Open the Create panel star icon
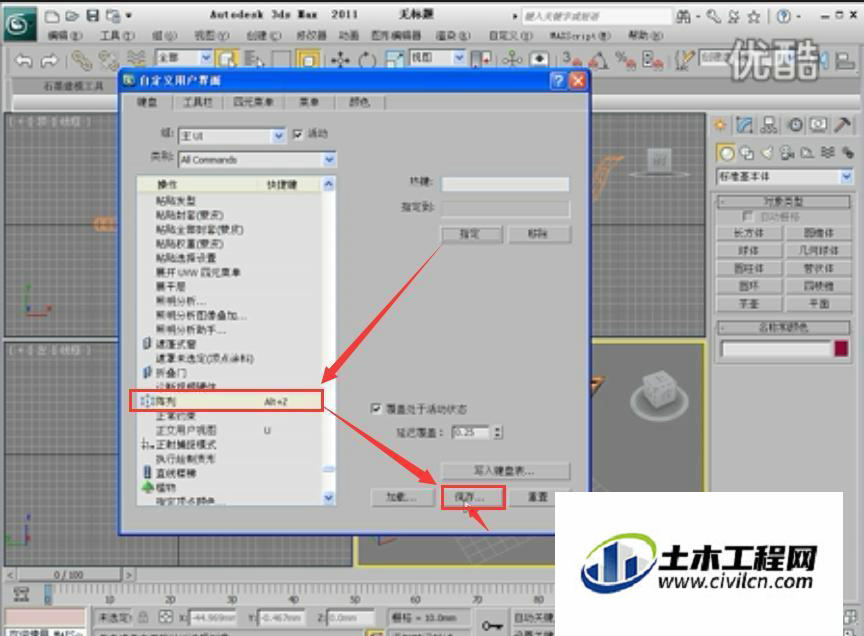The image size is (864, 636). [x=720, y=125]
